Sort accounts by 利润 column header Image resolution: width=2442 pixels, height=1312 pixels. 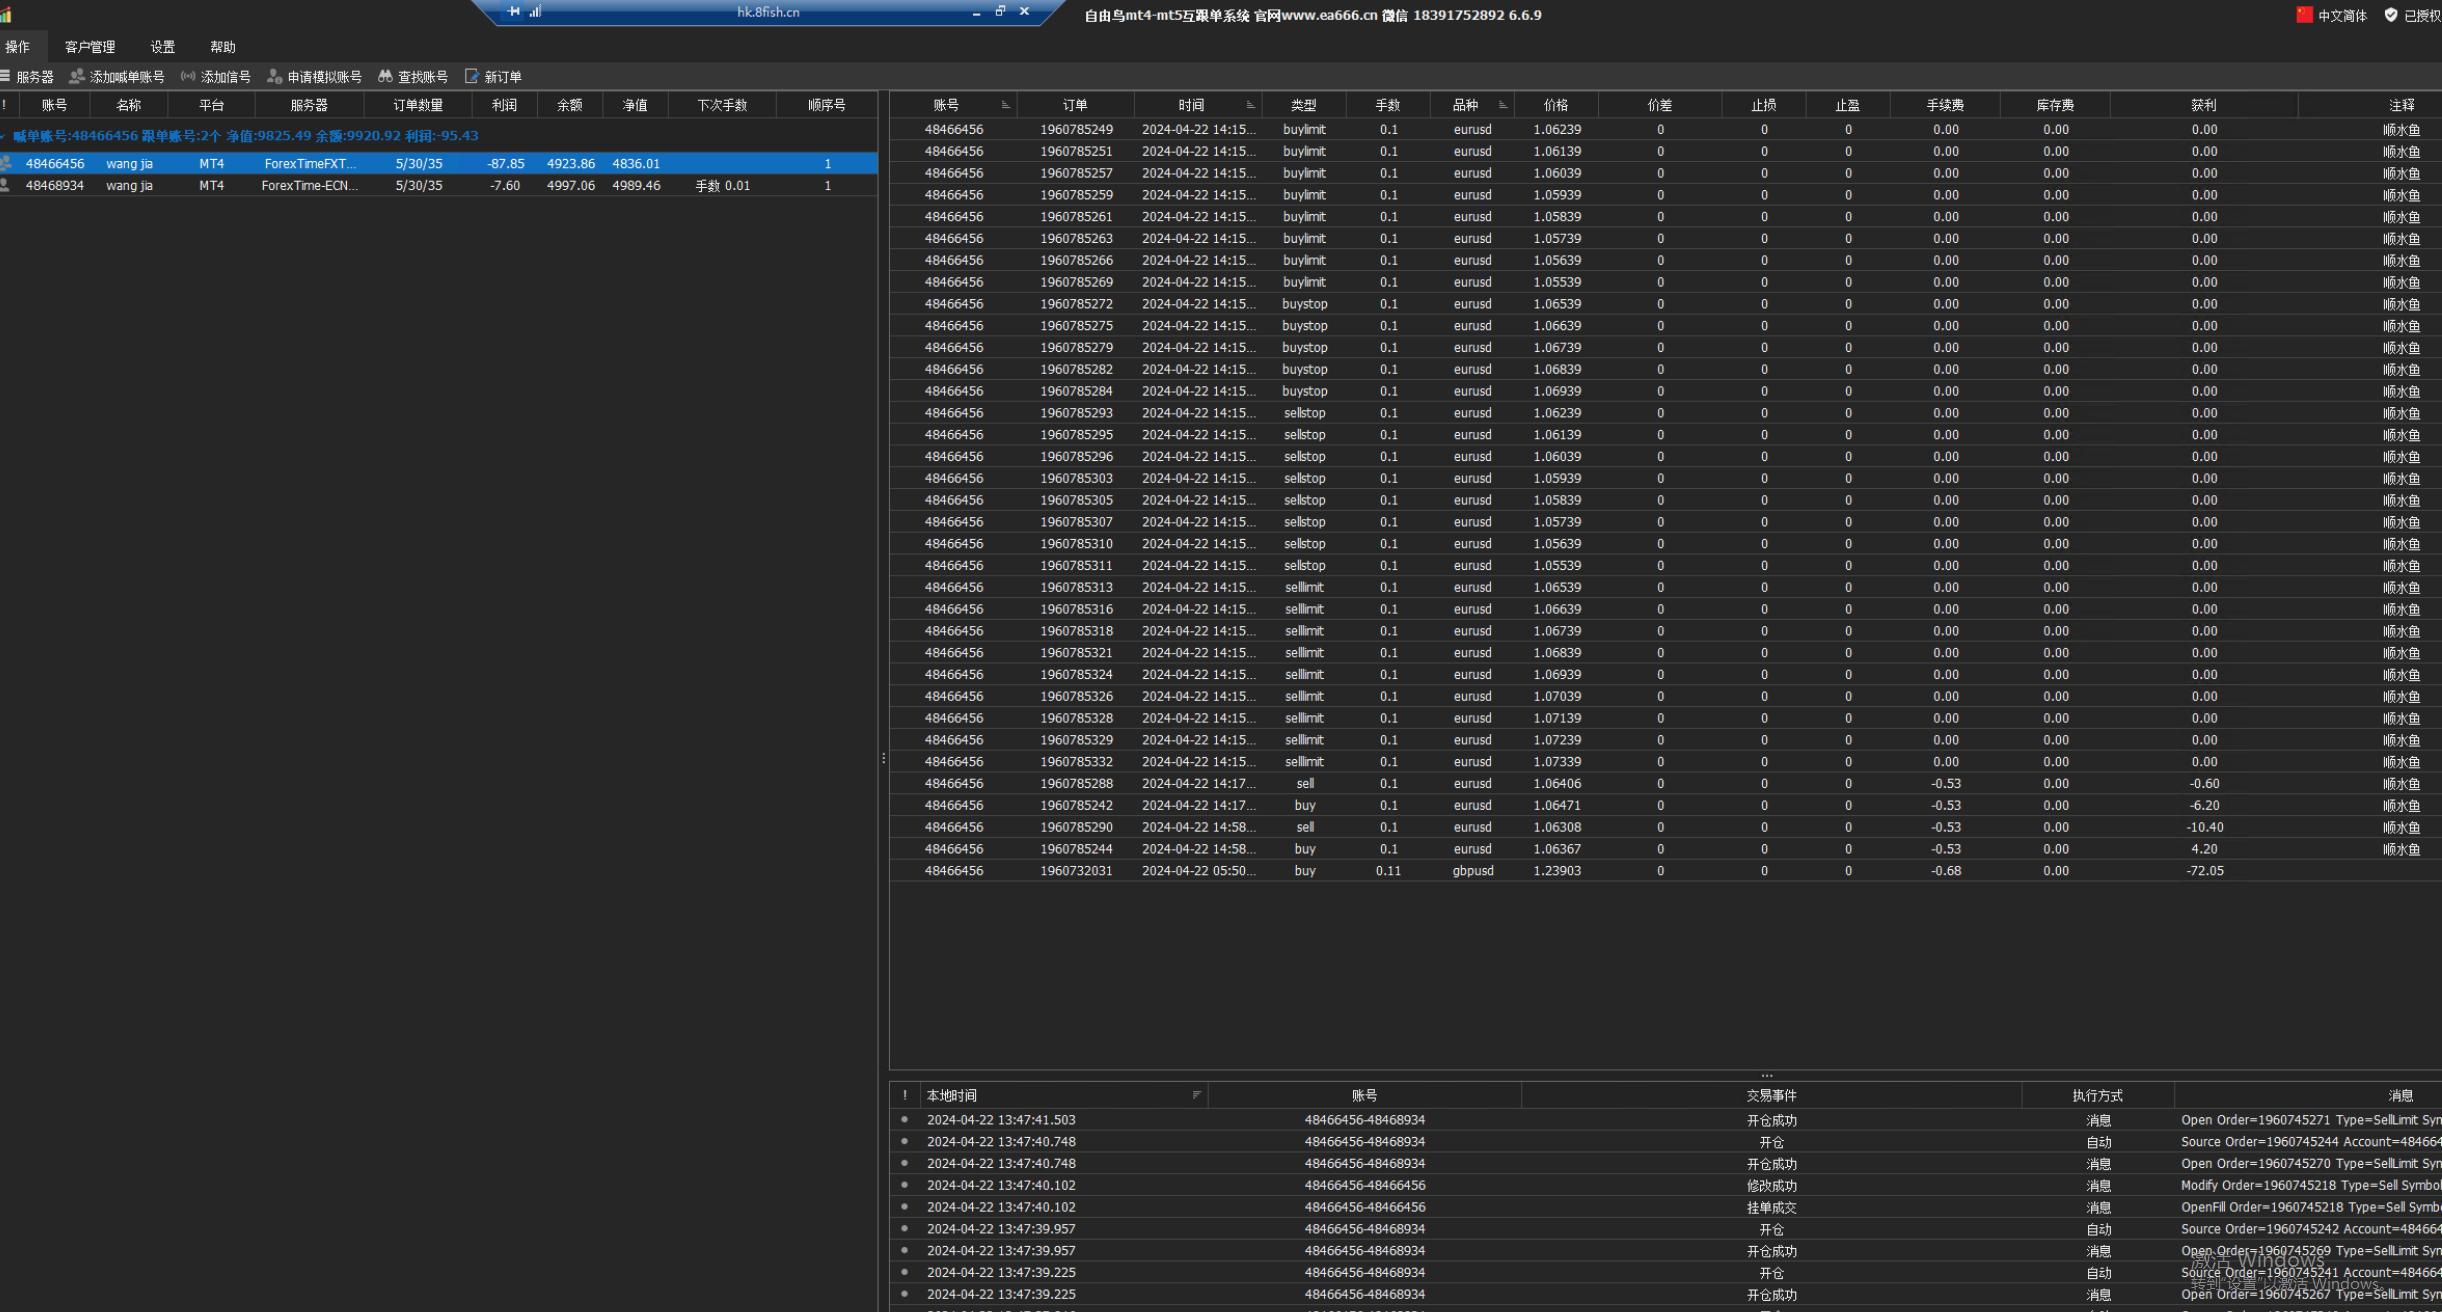click(504, 105)
